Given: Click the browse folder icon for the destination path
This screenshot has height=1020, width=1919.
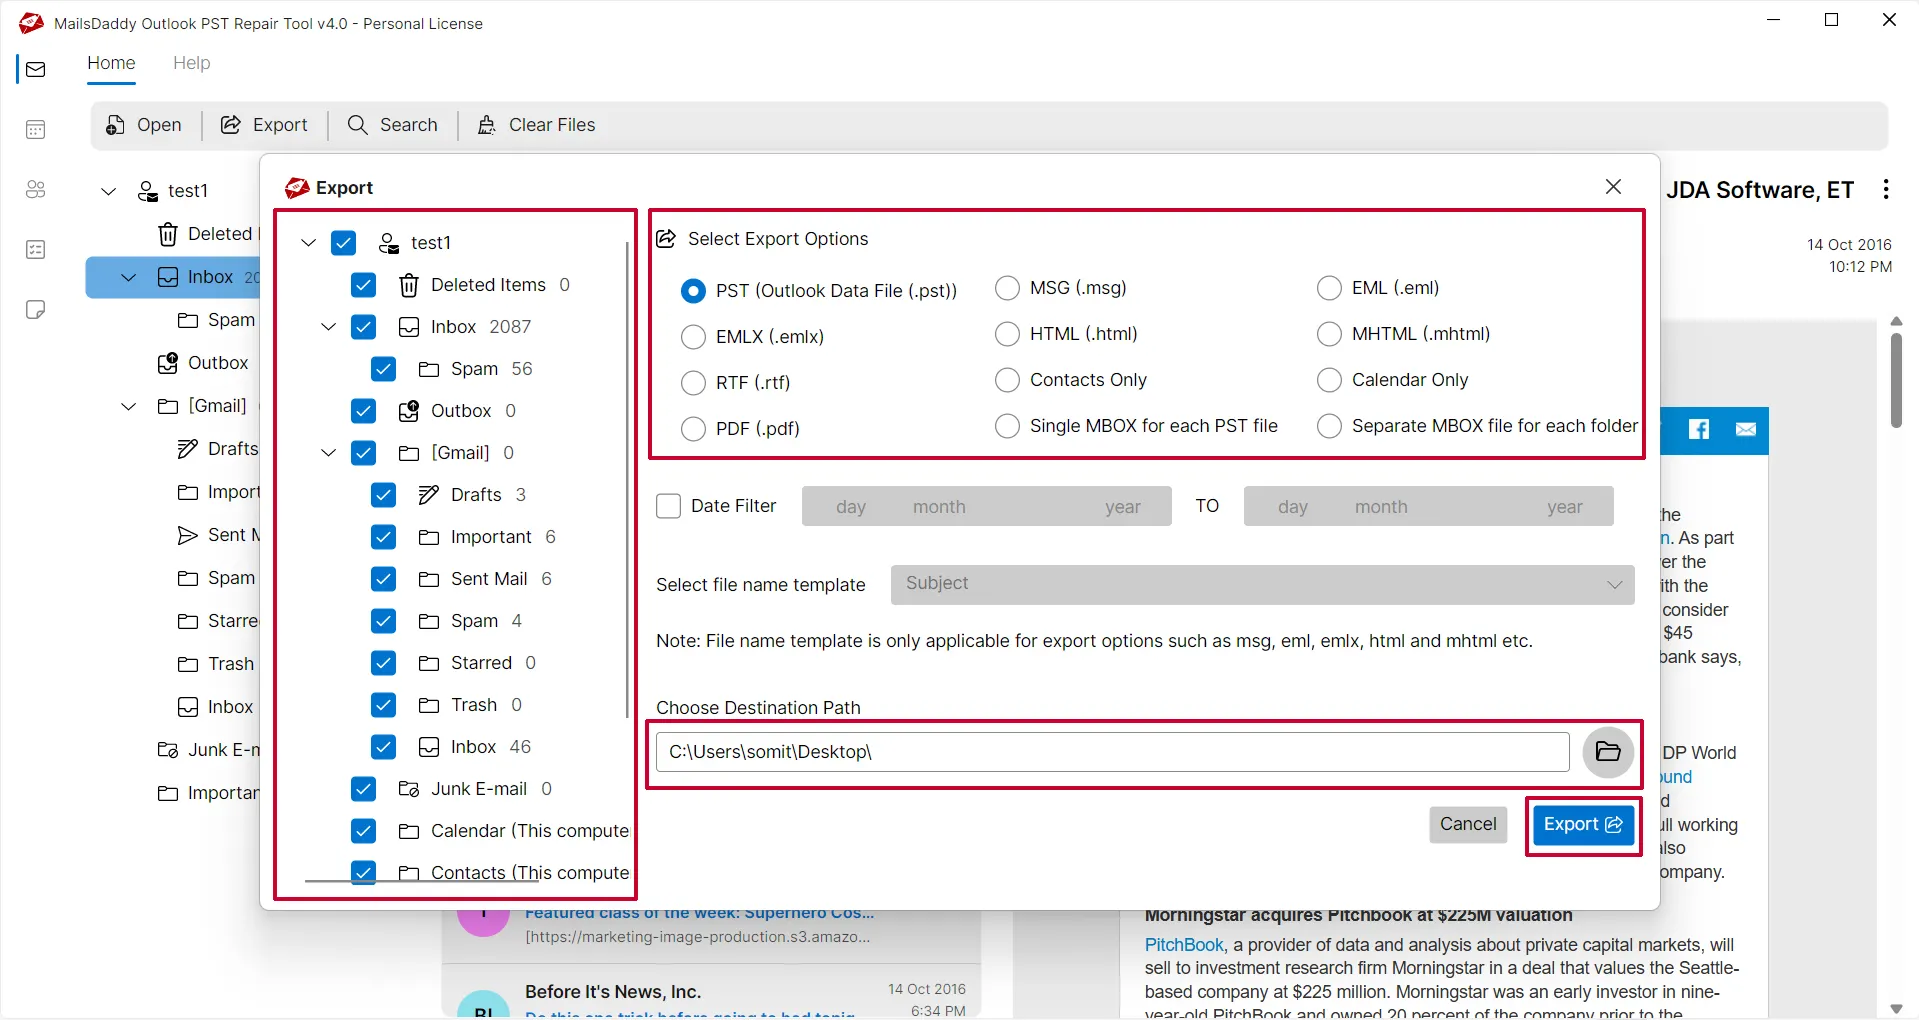Looking at the screenshot, I should point(1608,752).
